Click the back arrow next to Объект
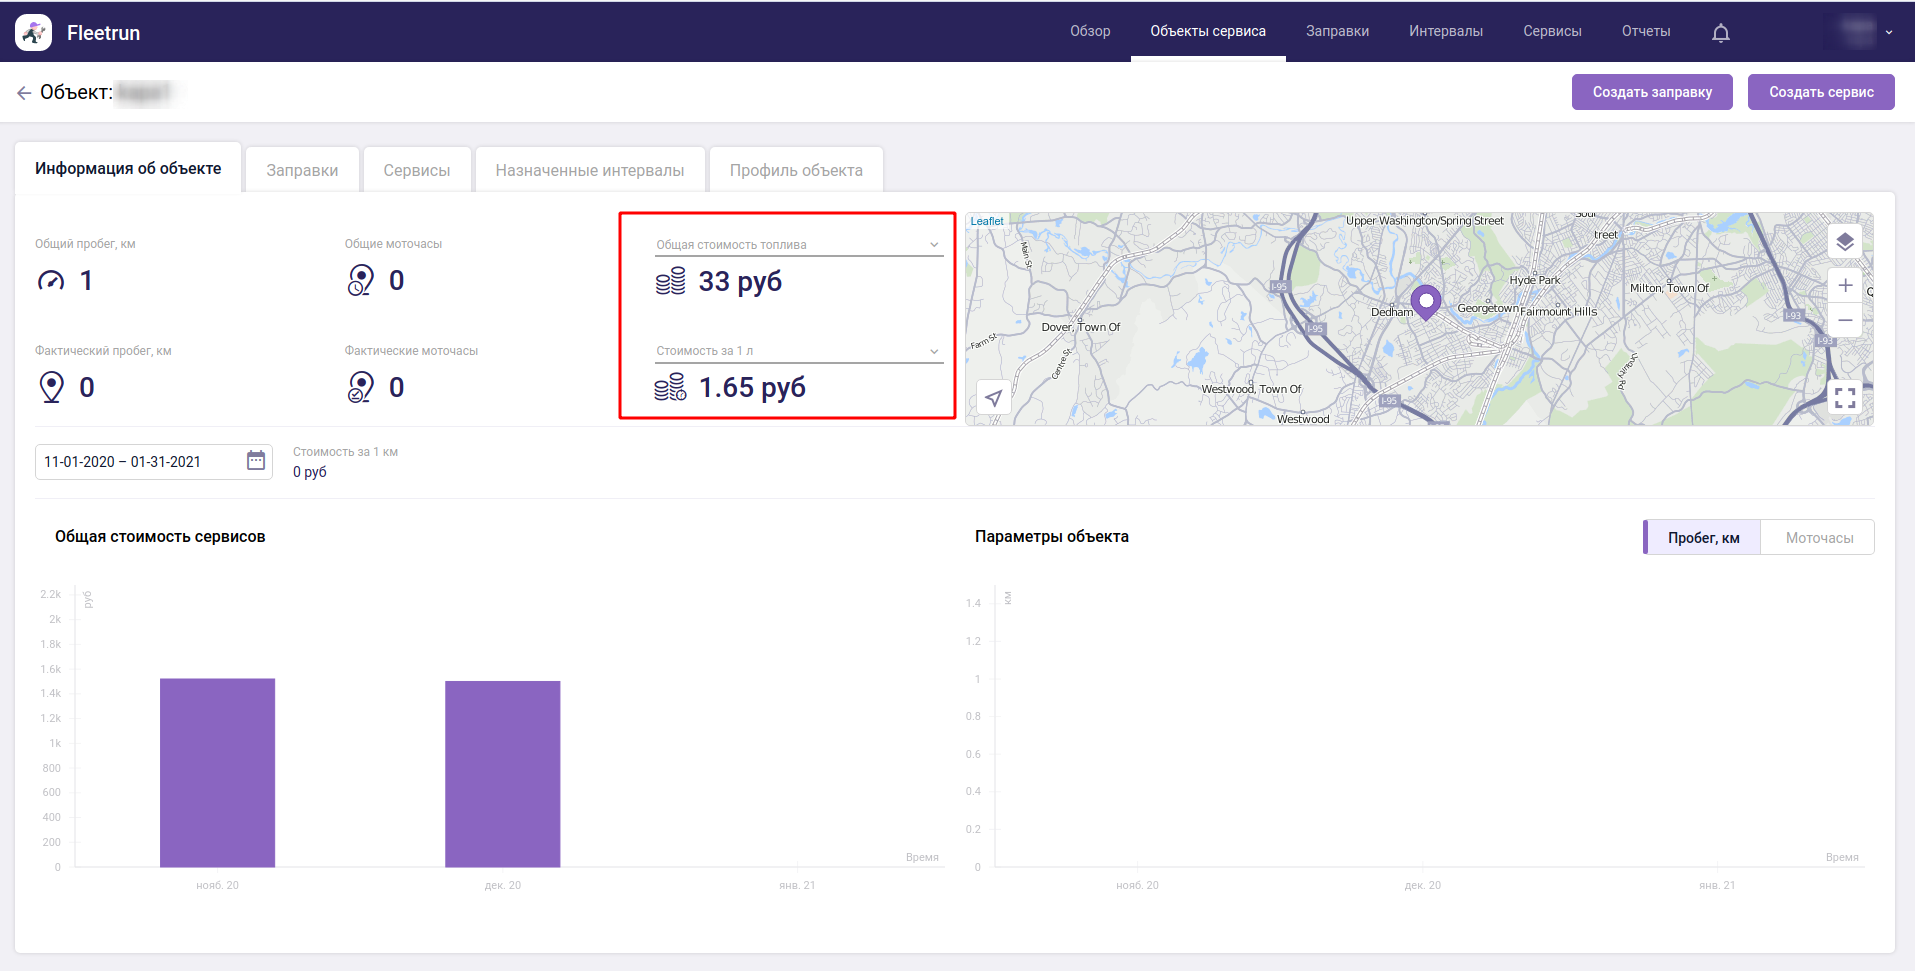This screenshot has width=1915, height=971. click(24, 93)
